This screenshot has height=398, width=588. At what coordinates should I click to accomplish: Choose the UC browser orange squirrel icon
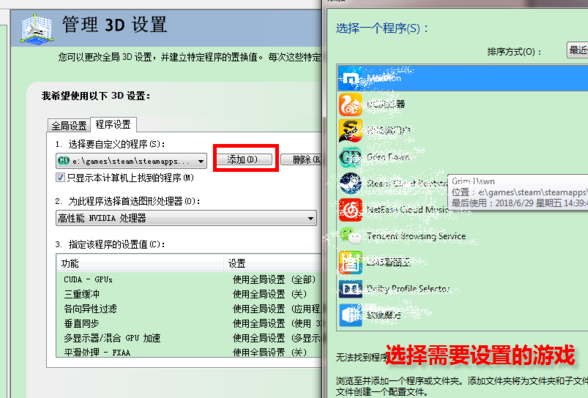[x=351, y=104]
